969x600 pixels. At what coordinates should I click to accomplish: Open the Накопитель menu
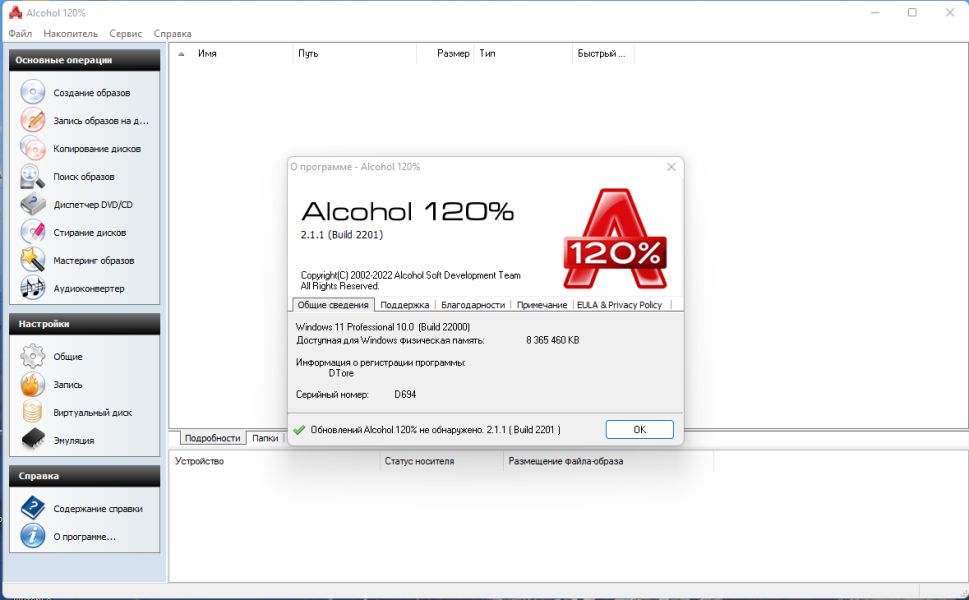tap(70, 33)
